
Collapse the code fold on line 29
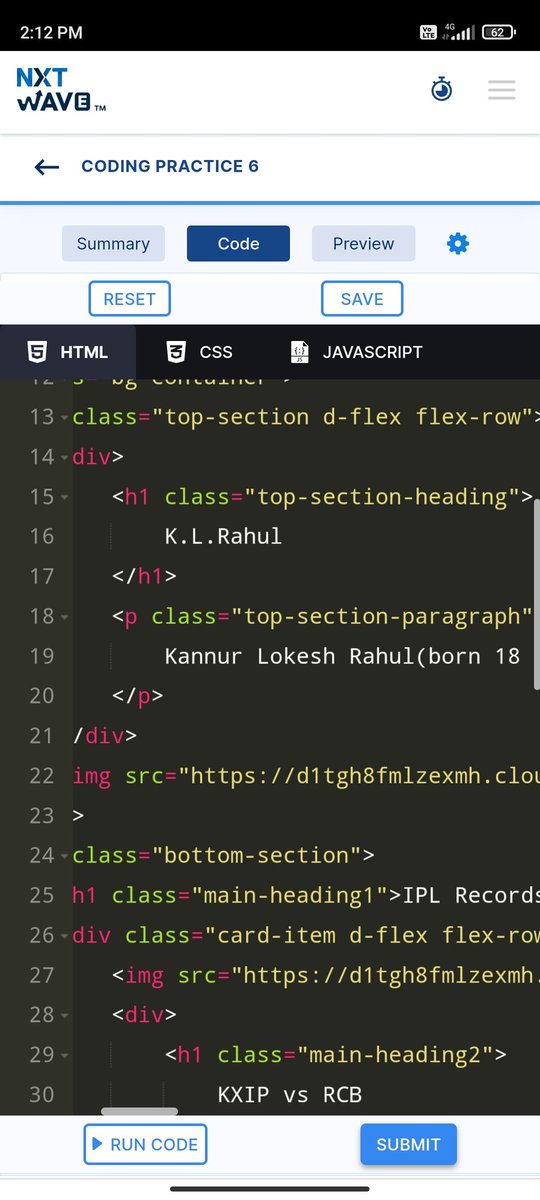(x=65, y=1056)
